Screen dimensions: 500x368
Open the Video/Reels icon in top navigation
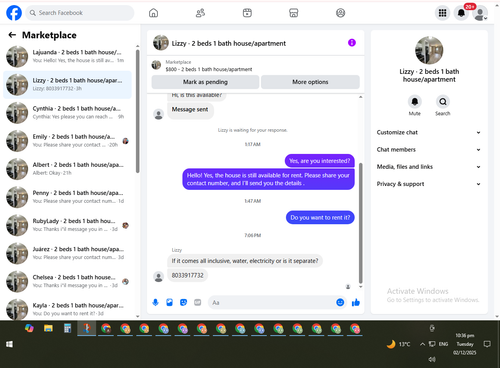(247, 13)
